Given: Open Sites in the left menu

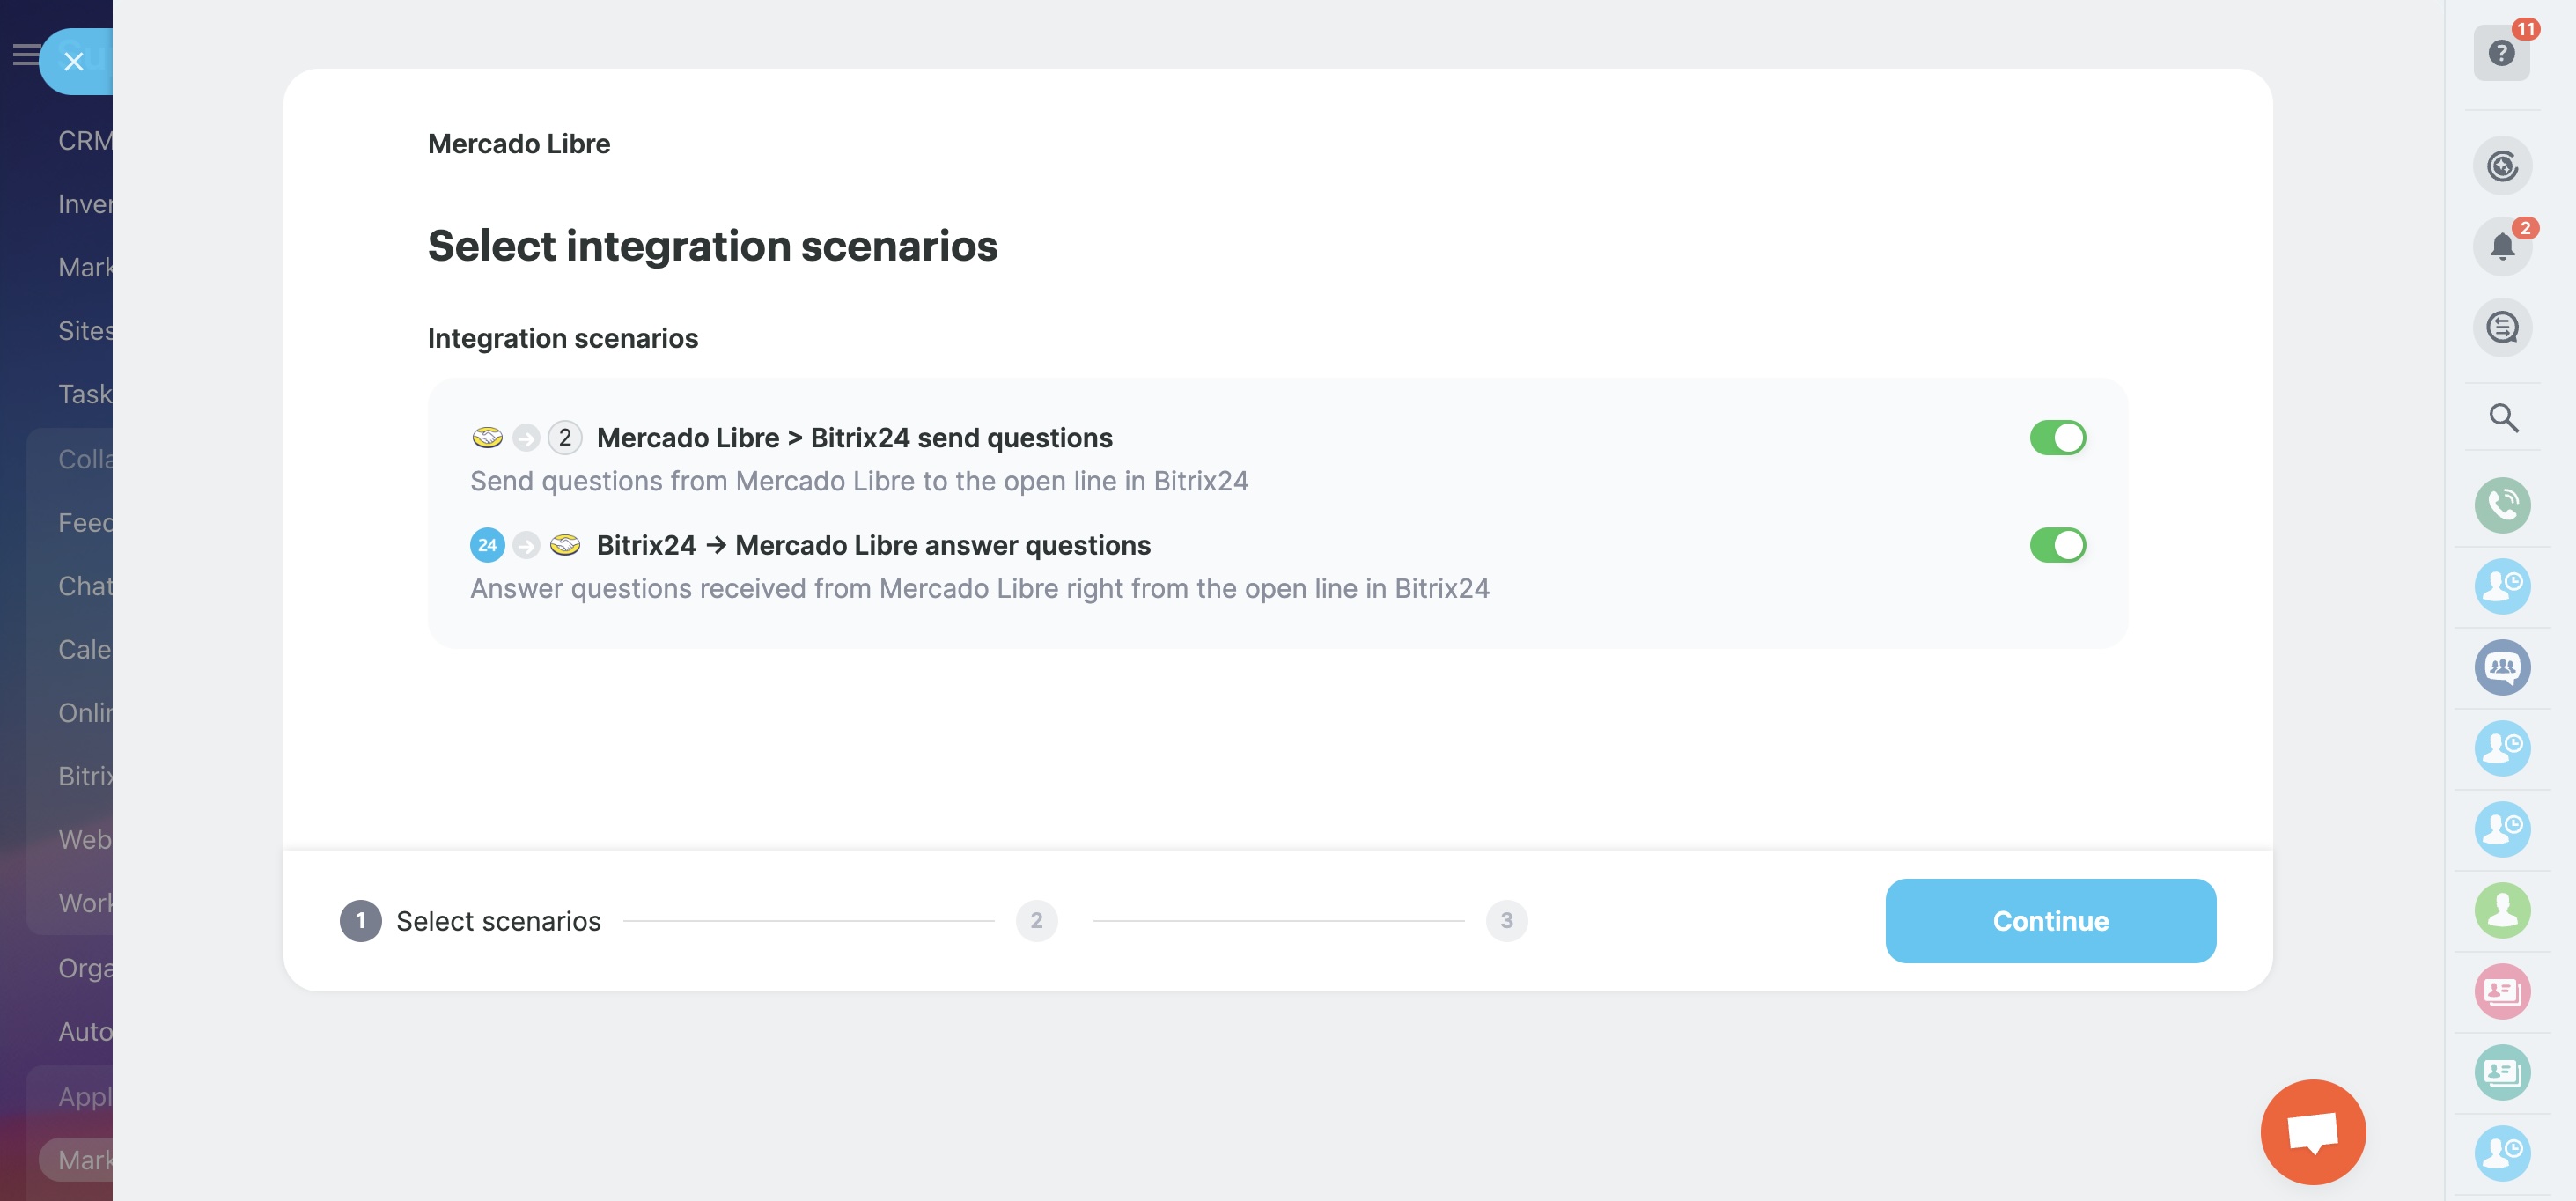Looking at the screenshot, I should [x=84, y=331].
